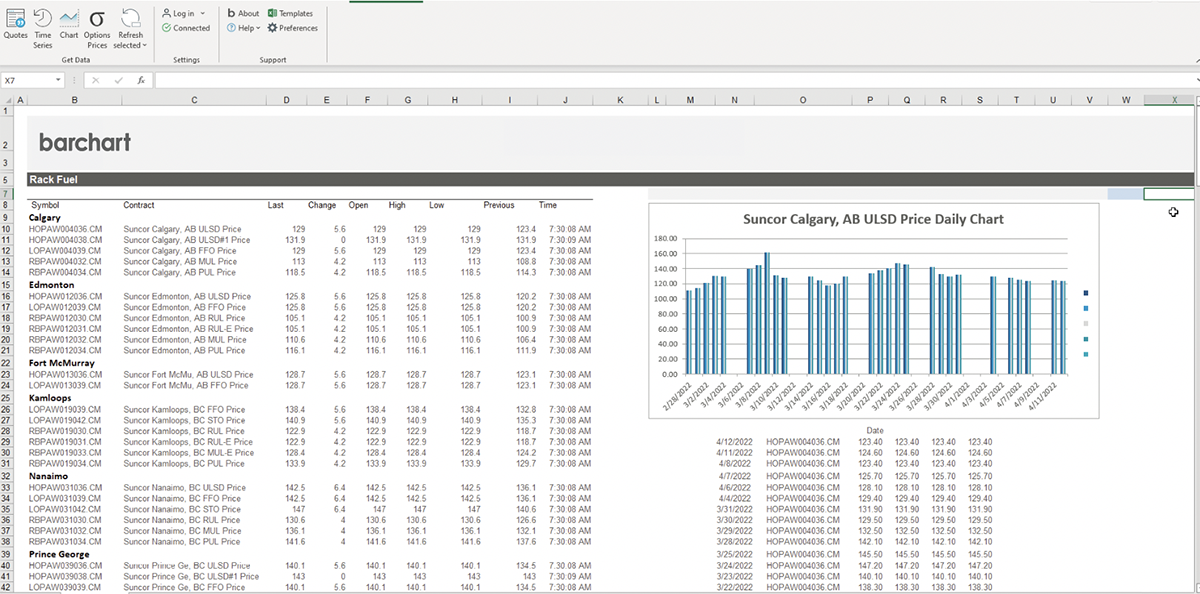
Task: Select symbol cell HOPAW012036.CM
Action: click(x=65, y=296)
